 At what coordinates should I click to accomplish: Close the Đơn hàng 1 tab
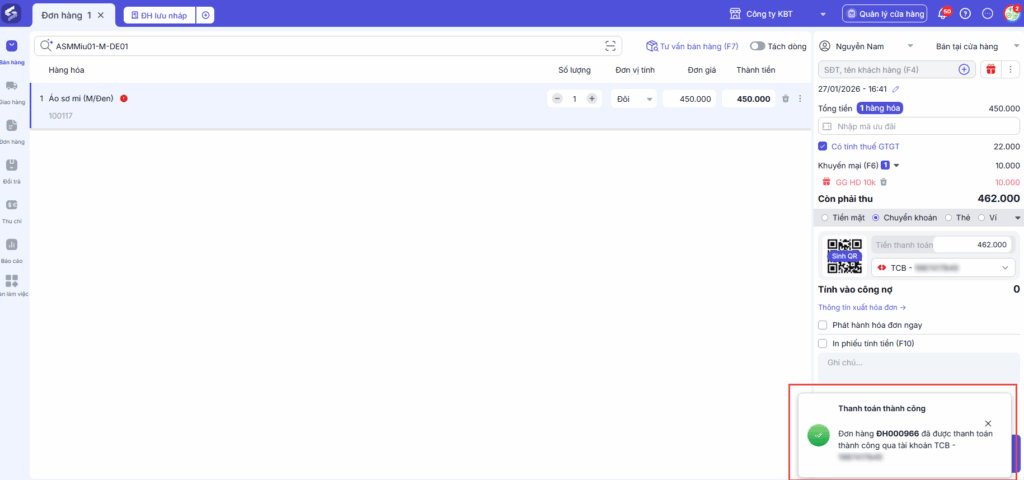pyautogui.click(x=100, y=14)
